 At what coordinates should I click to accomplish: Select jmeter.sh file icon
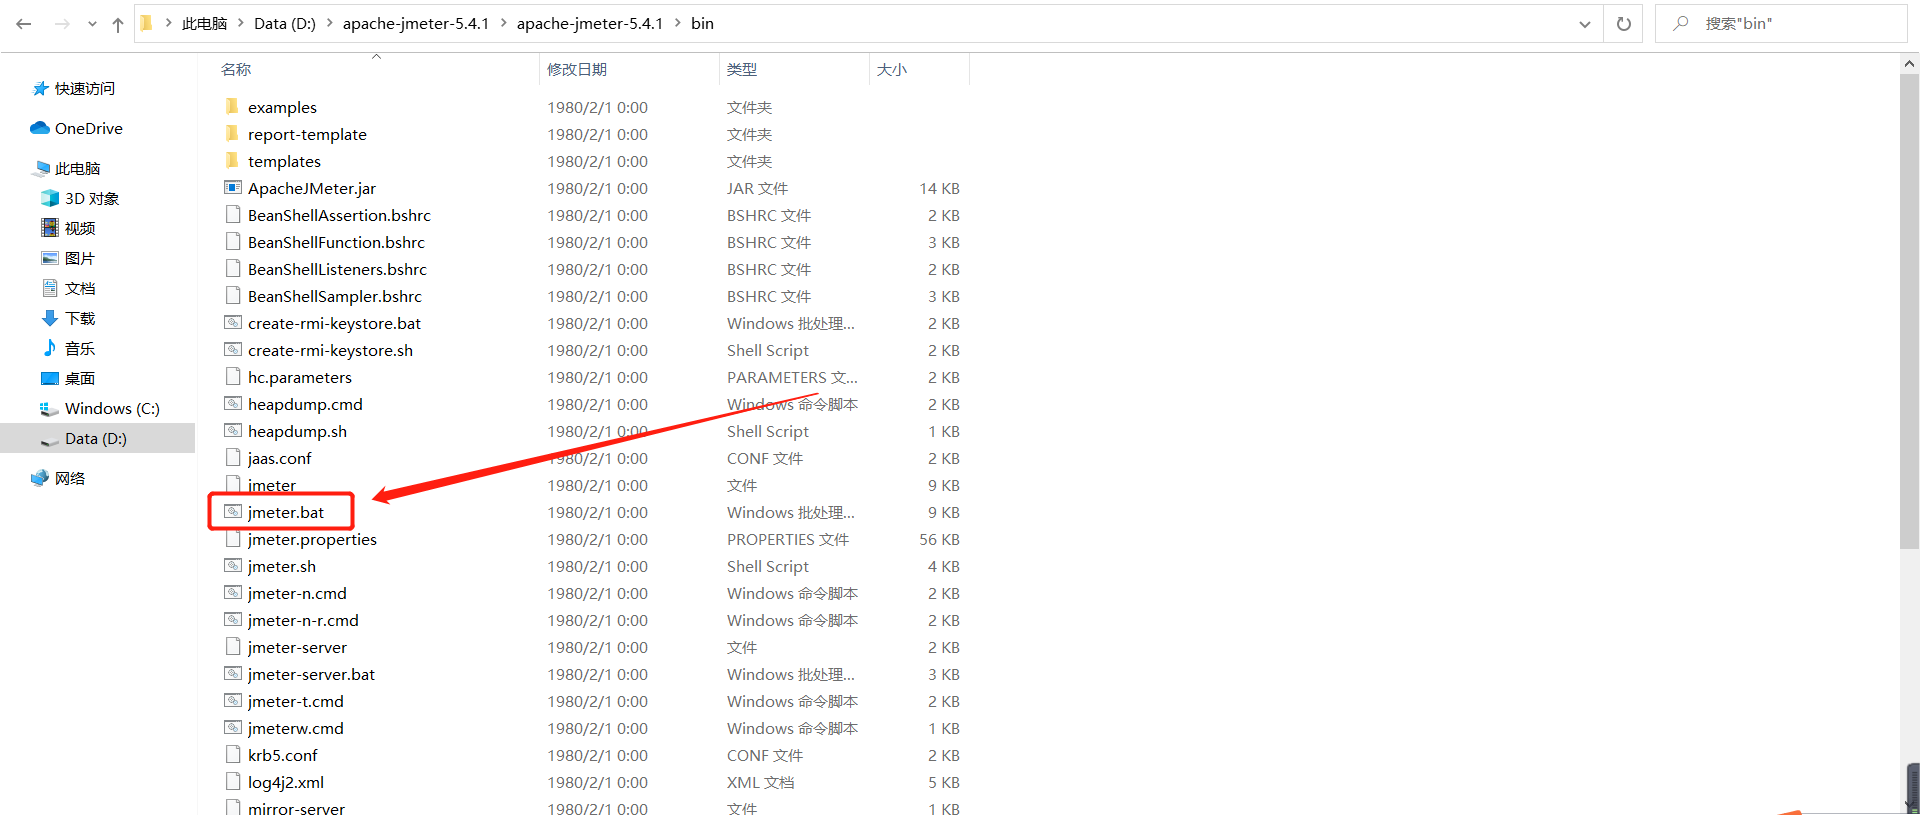(232, 565)
